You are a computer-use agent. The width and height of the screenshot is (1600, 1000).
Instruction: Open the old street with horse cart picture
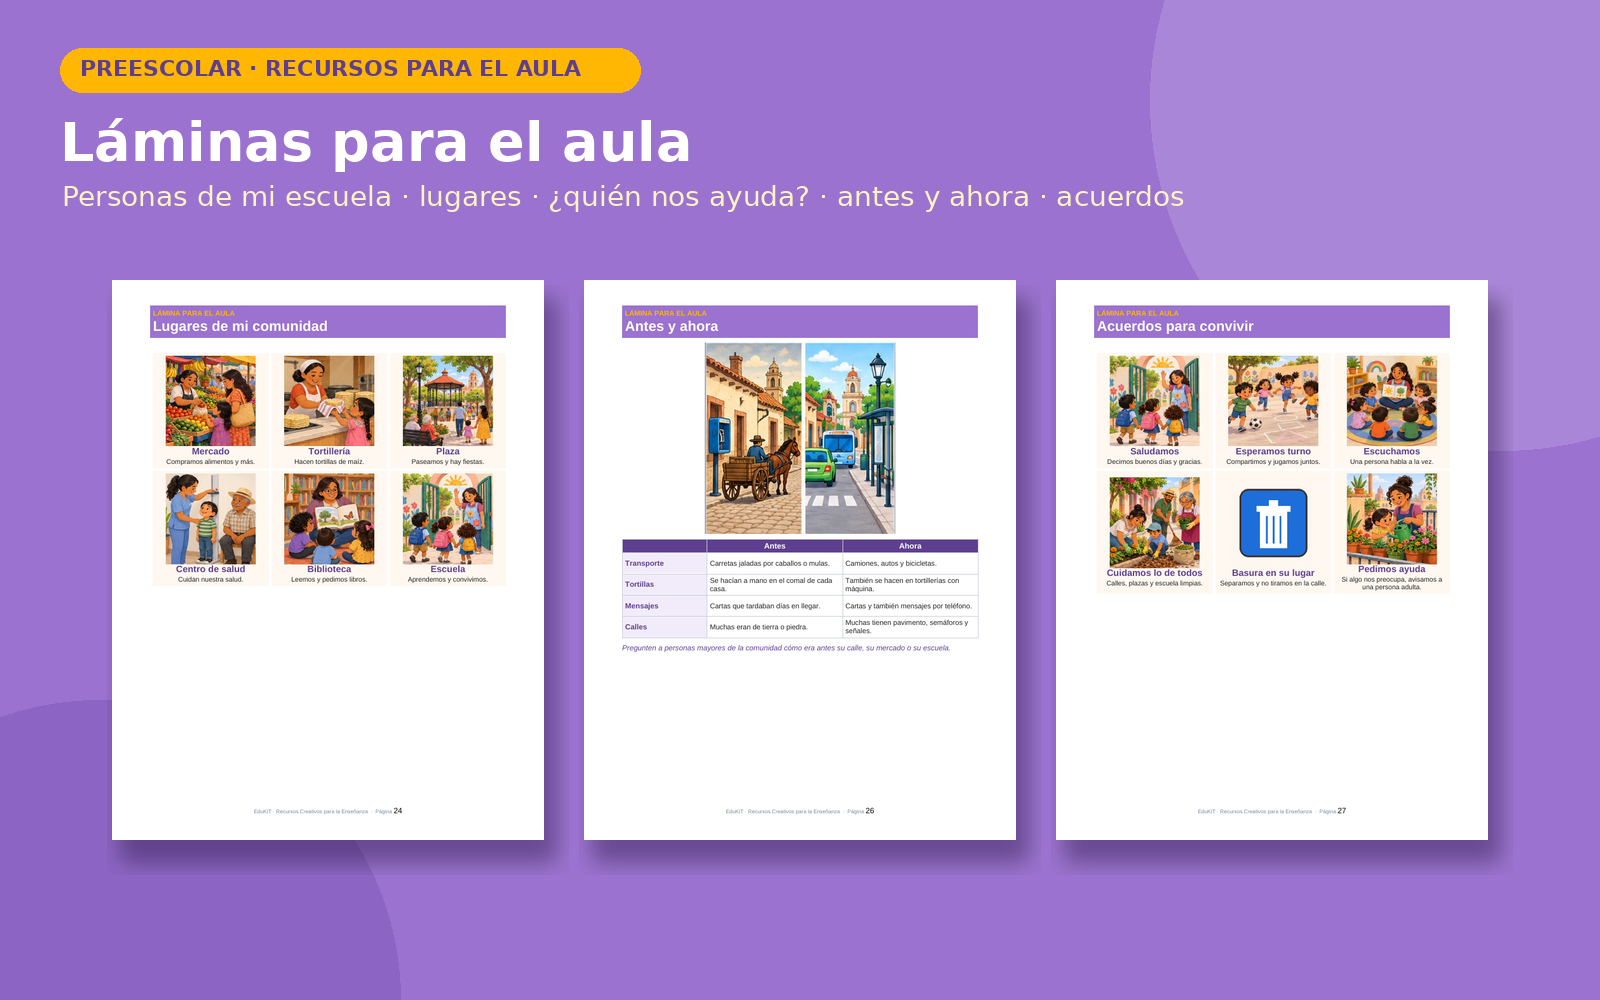[753, 438]
